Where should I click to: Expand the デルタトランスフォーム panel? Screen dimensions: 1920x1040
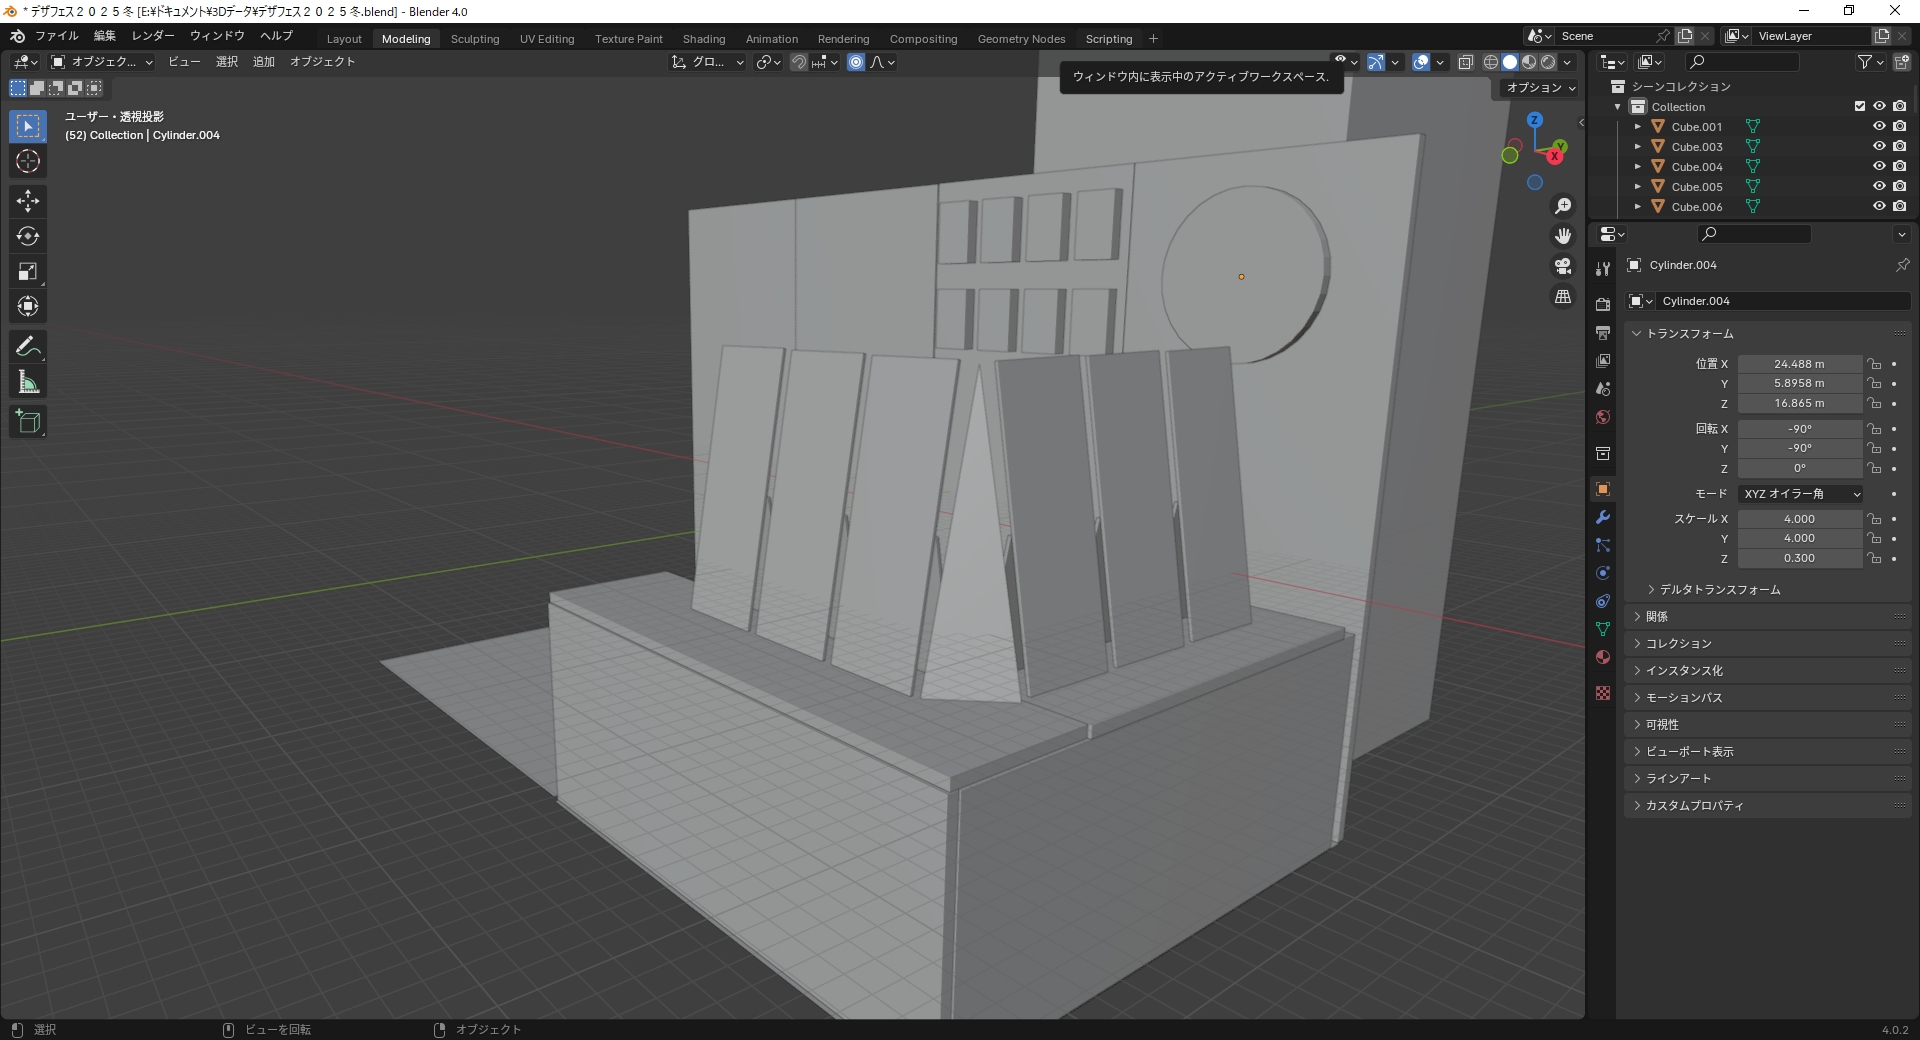(x=1719, y=590)
